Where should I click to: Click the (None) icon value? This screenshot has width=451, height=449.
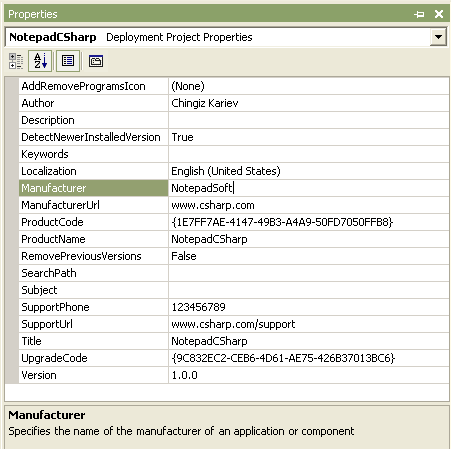click(309, 86)
